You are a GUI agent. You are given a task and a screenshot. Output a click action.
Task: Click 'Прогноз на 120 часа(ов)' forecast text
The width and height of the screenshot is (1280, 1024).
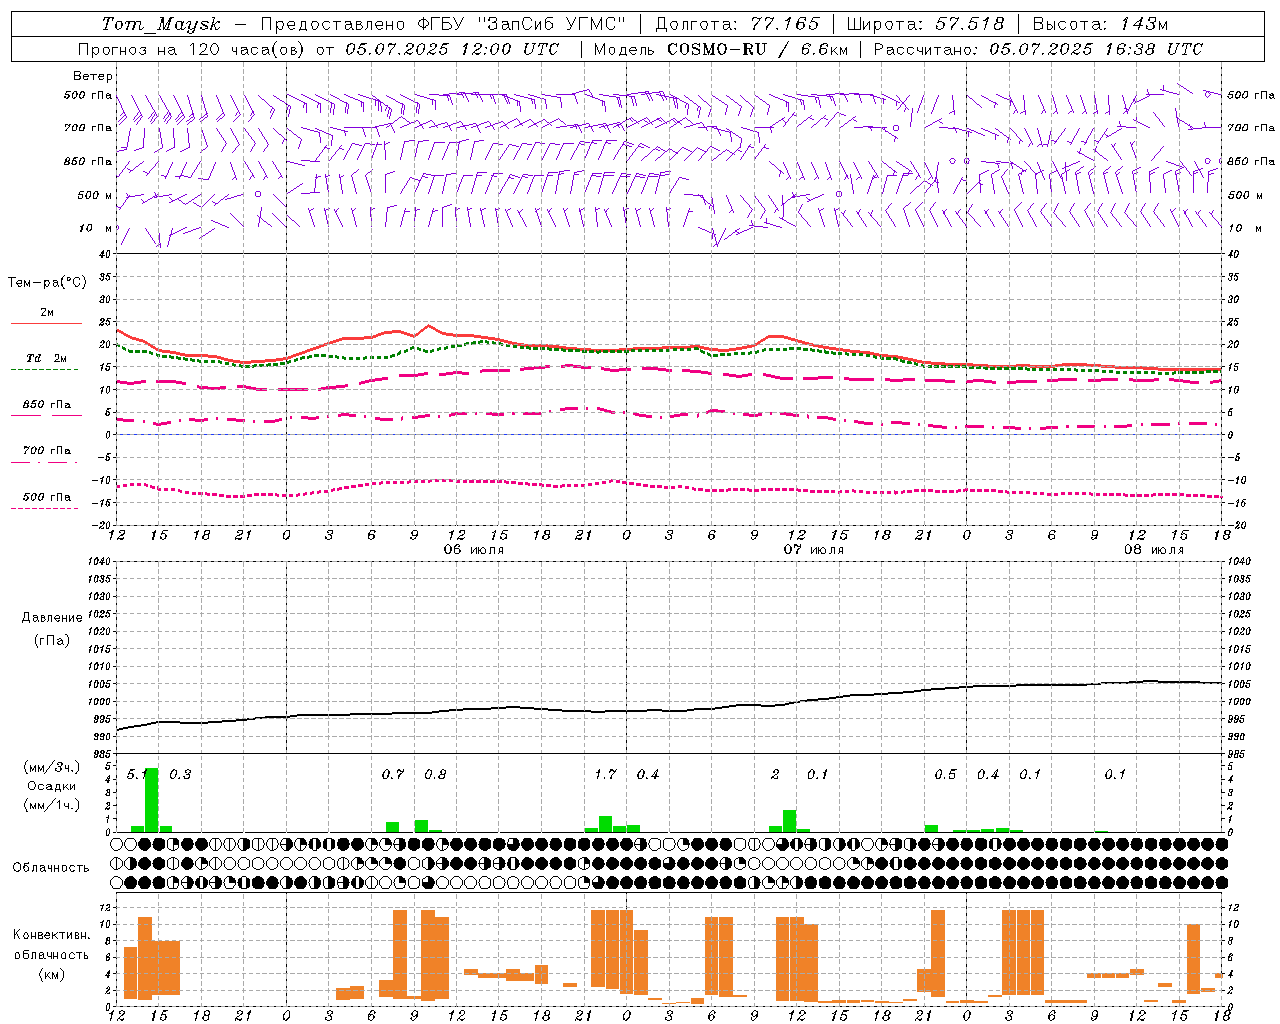[192, 49]
